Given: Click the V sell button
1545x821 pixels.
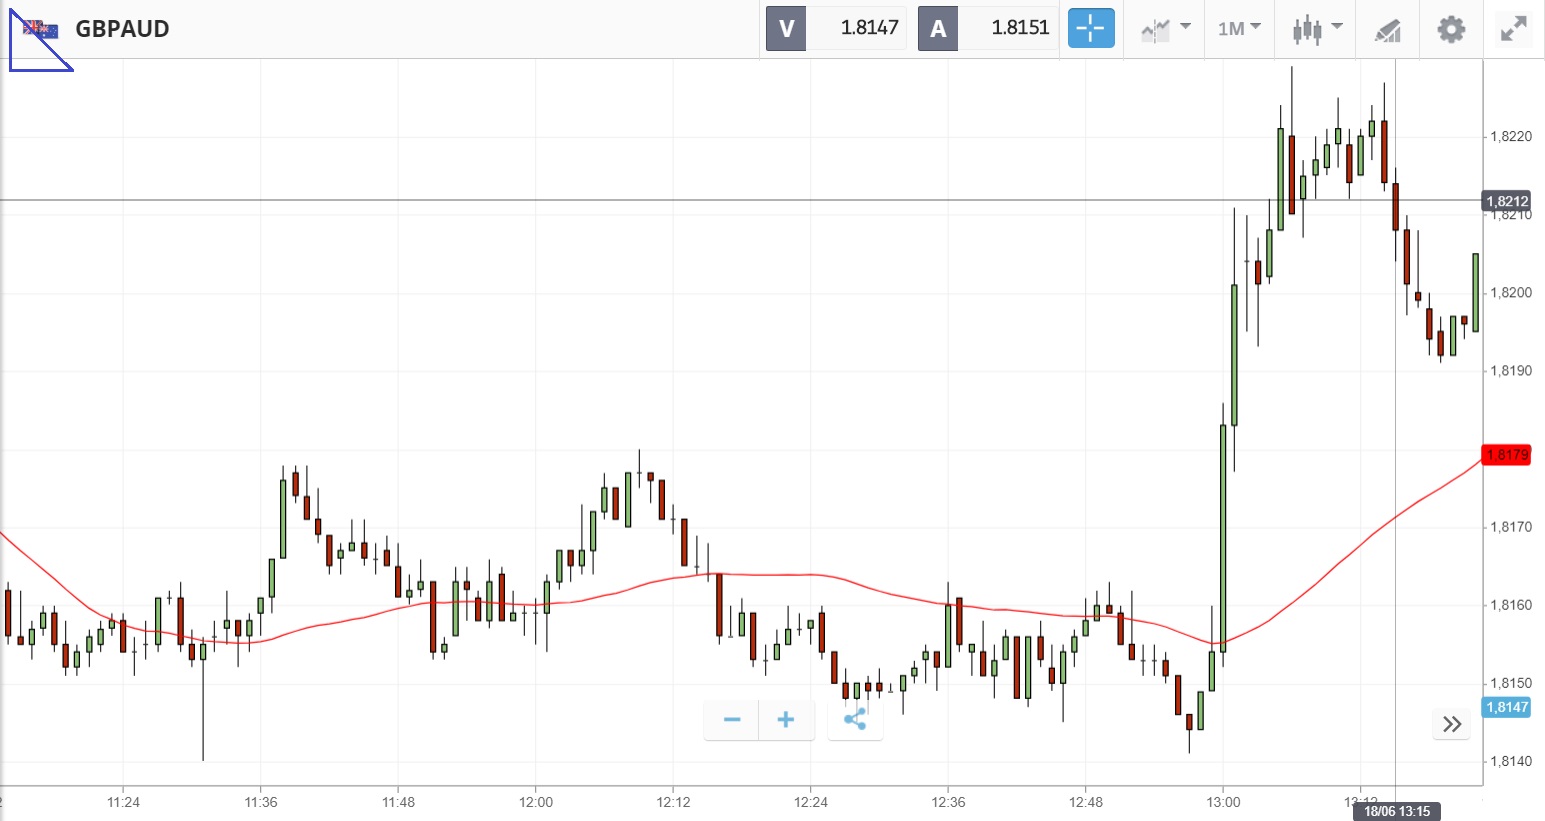Looking at the screenshot, I should click(x=786, y=28).
